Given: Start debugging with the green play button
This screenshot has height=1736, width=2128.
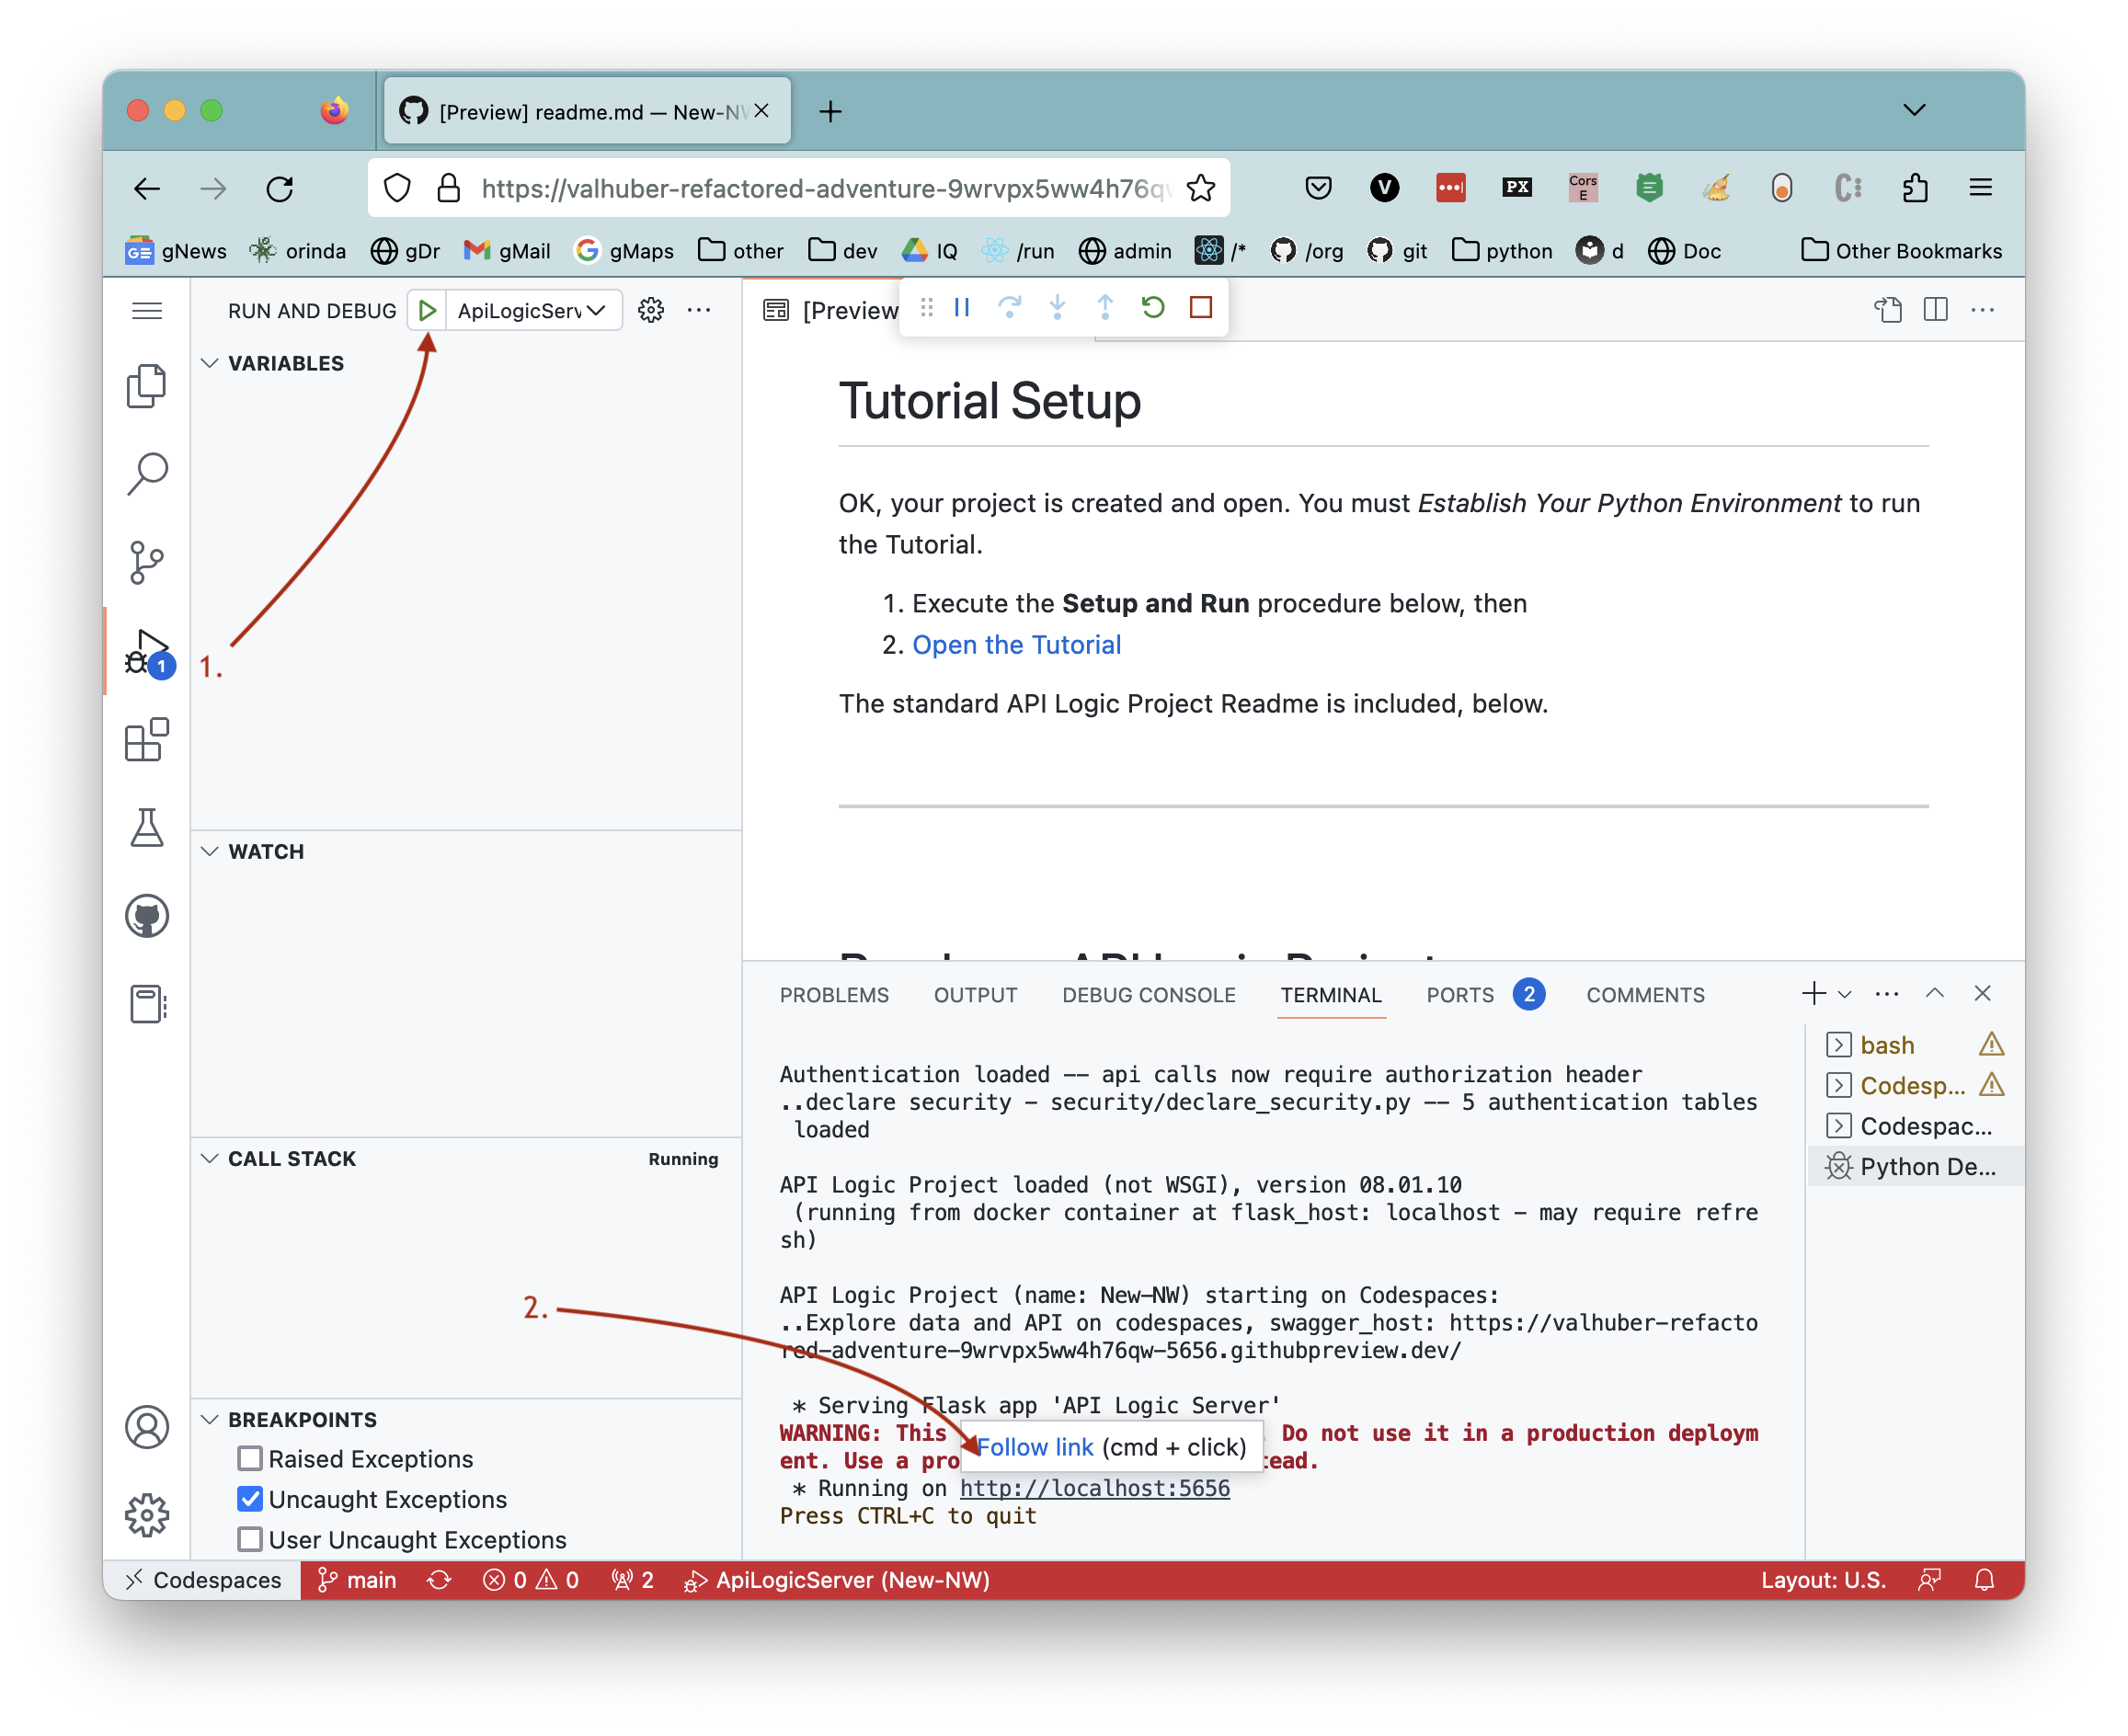Looking at the screenshot, I should pyautogui.click(x=427, y=310).
